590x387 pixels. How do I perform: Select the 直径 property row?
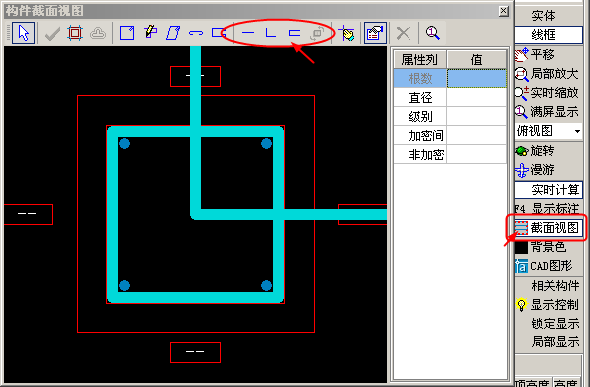point(450,98)
